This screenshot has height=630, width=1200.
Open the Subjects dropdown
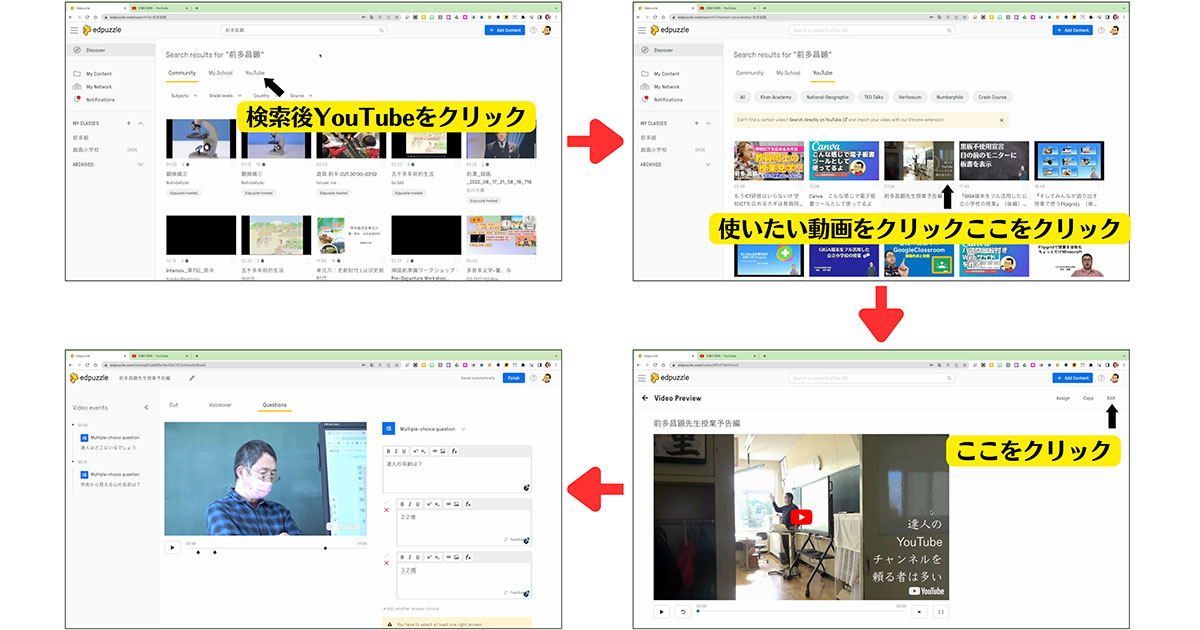tap(182, 96)
